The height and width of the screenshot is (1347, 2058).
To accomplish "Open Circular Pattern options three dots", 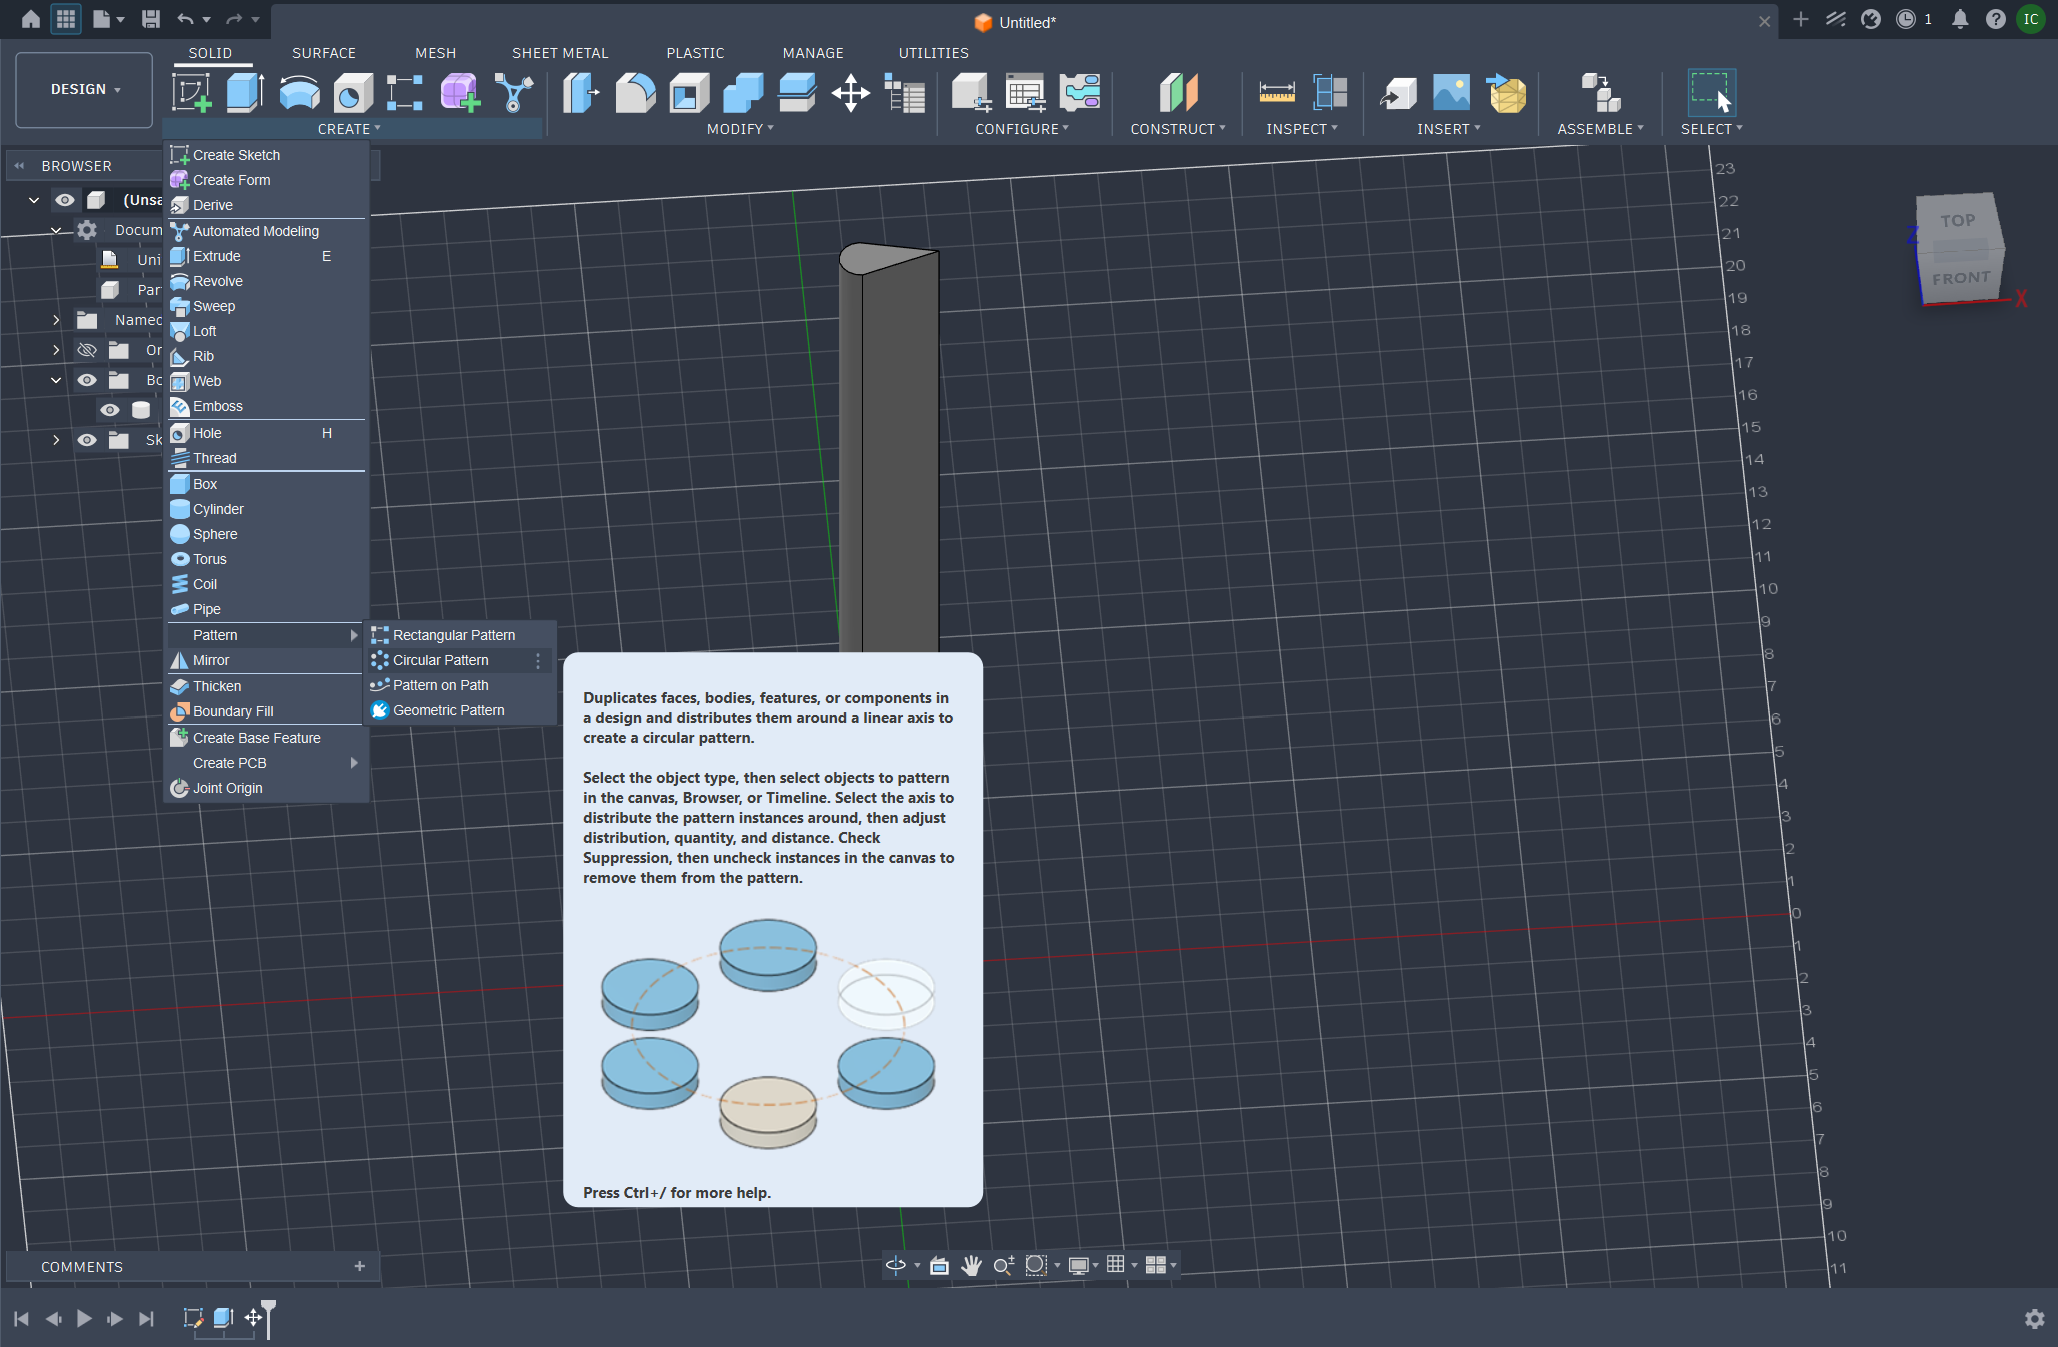I will (538, 661).
